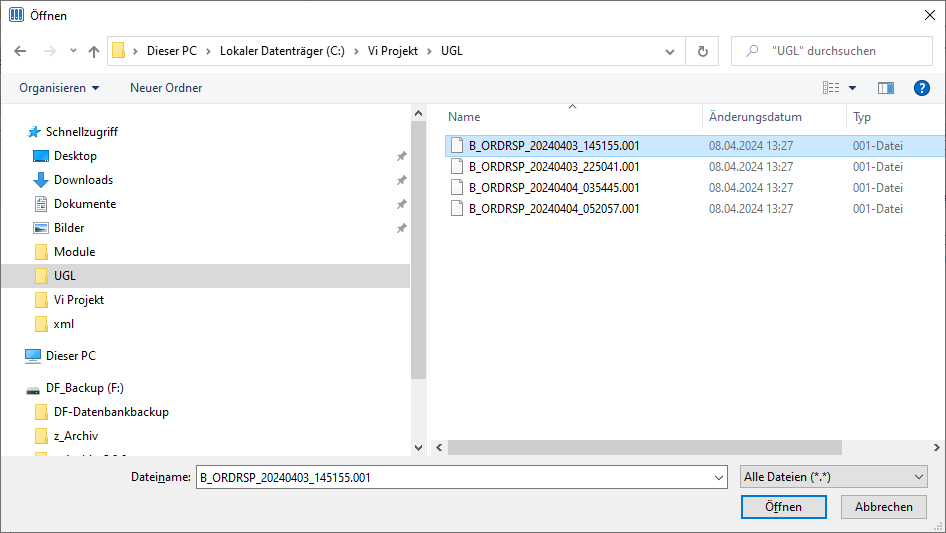Go up one folder level
946x533 pixels.
coord(94,51)
